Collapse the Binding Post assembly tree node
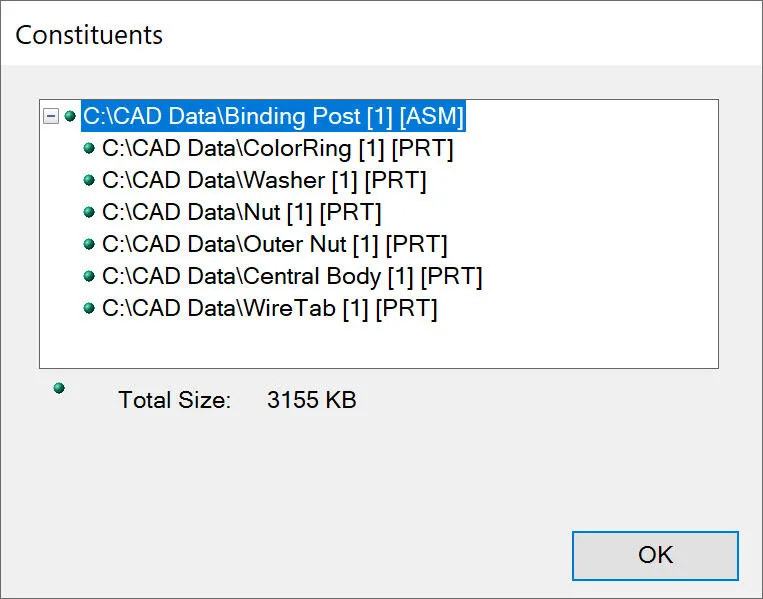 point(51,116)
